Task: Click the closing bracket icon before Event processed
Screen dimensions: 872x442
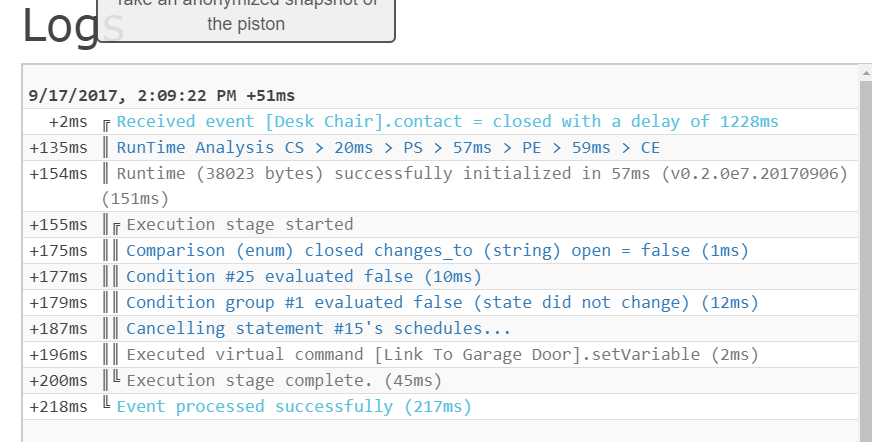Action: [x=107, y=404]
